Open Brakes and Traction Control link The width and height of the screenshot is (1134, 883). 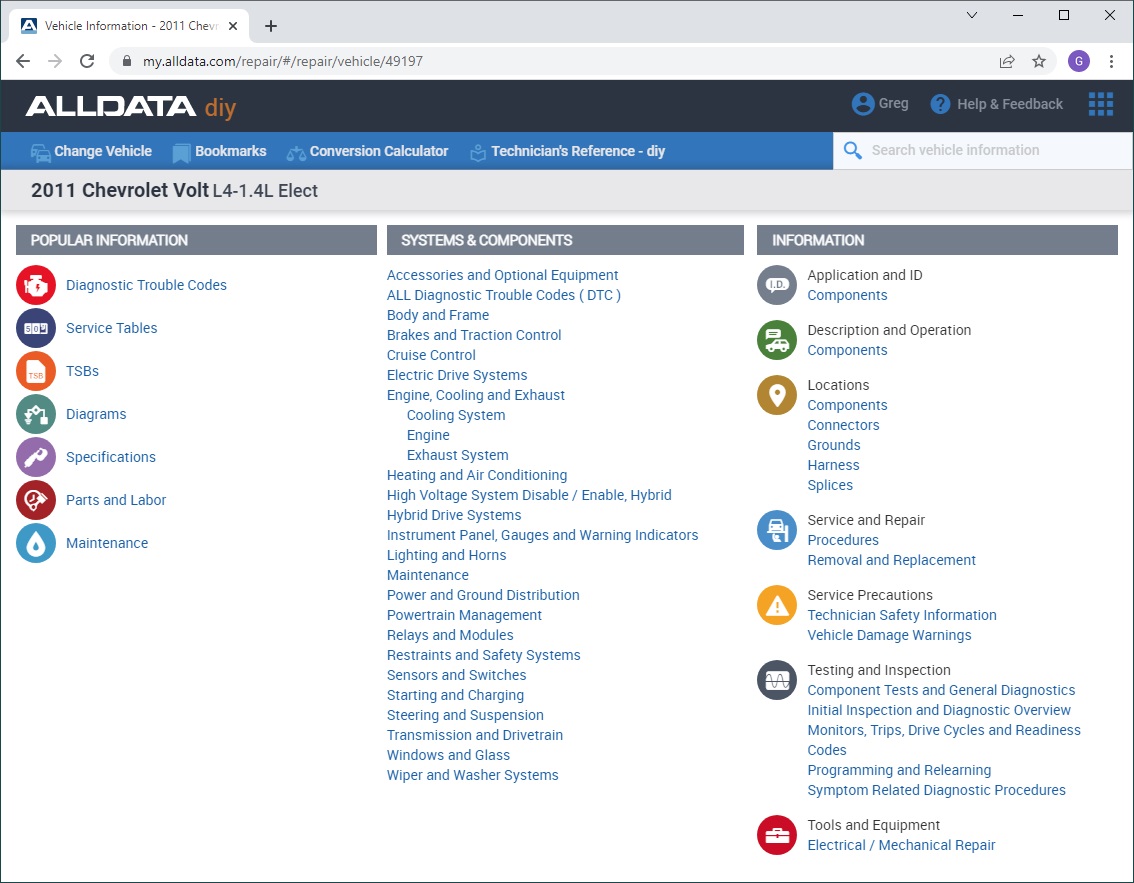pyautogui.click(x=474, y=335)
